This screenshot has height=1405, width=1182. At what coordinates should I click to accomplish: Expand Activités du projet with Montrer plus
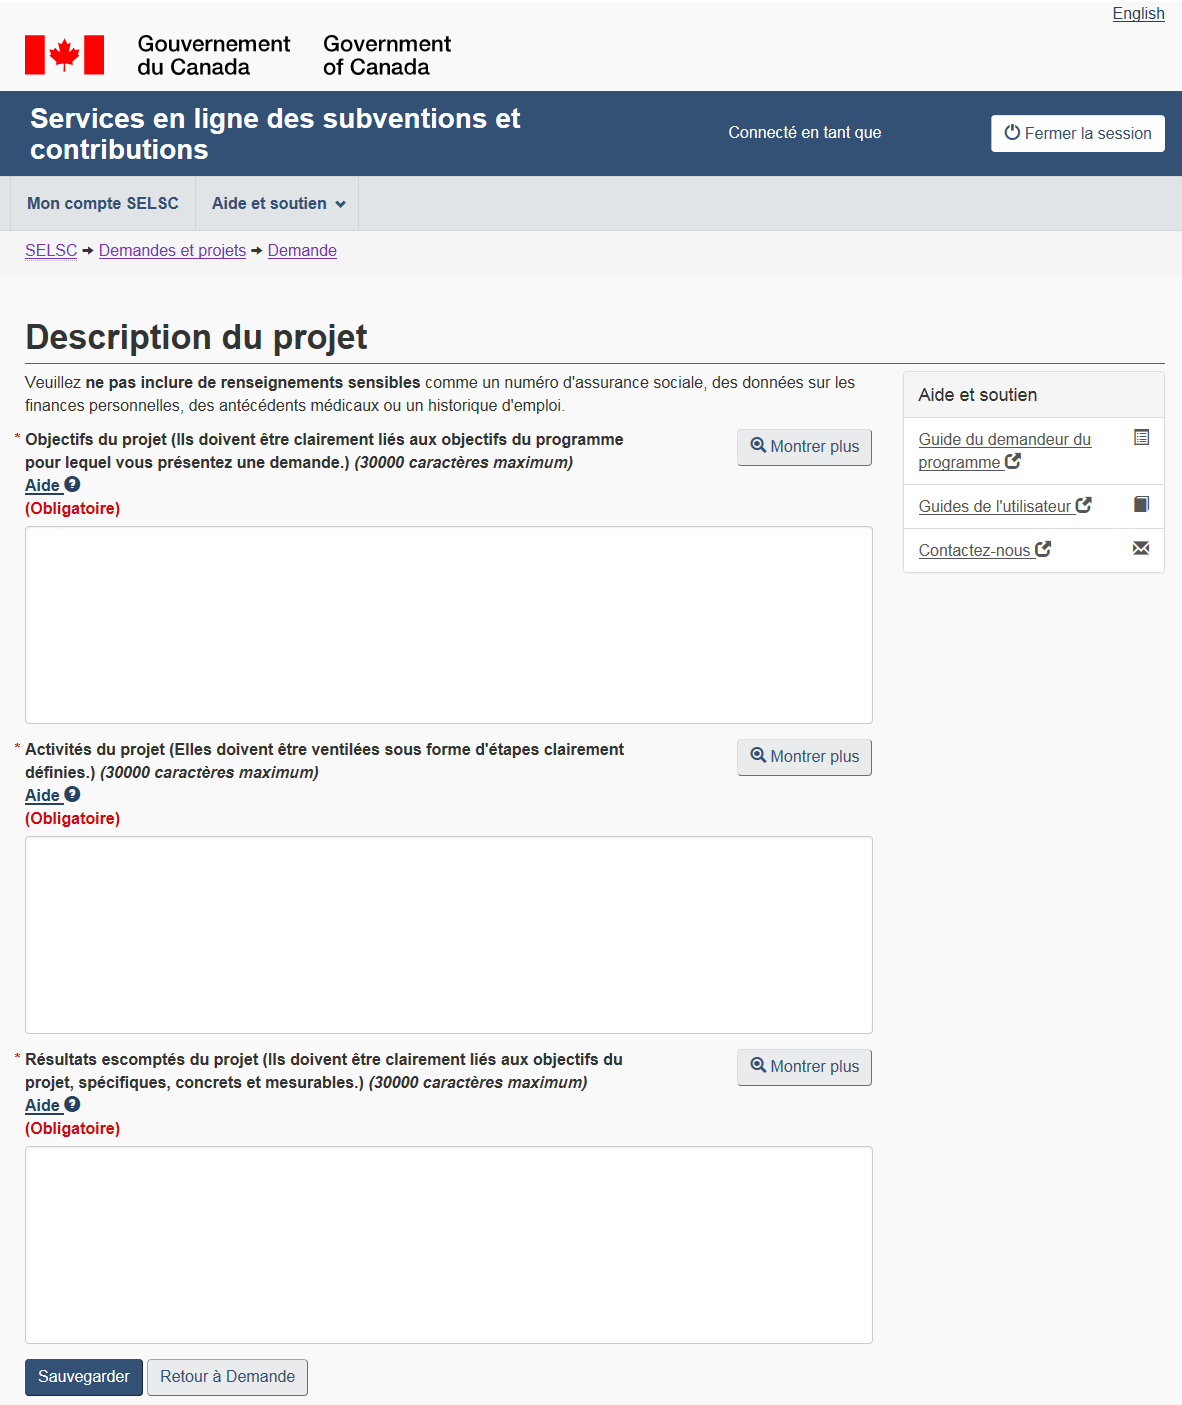coord(804,757)
